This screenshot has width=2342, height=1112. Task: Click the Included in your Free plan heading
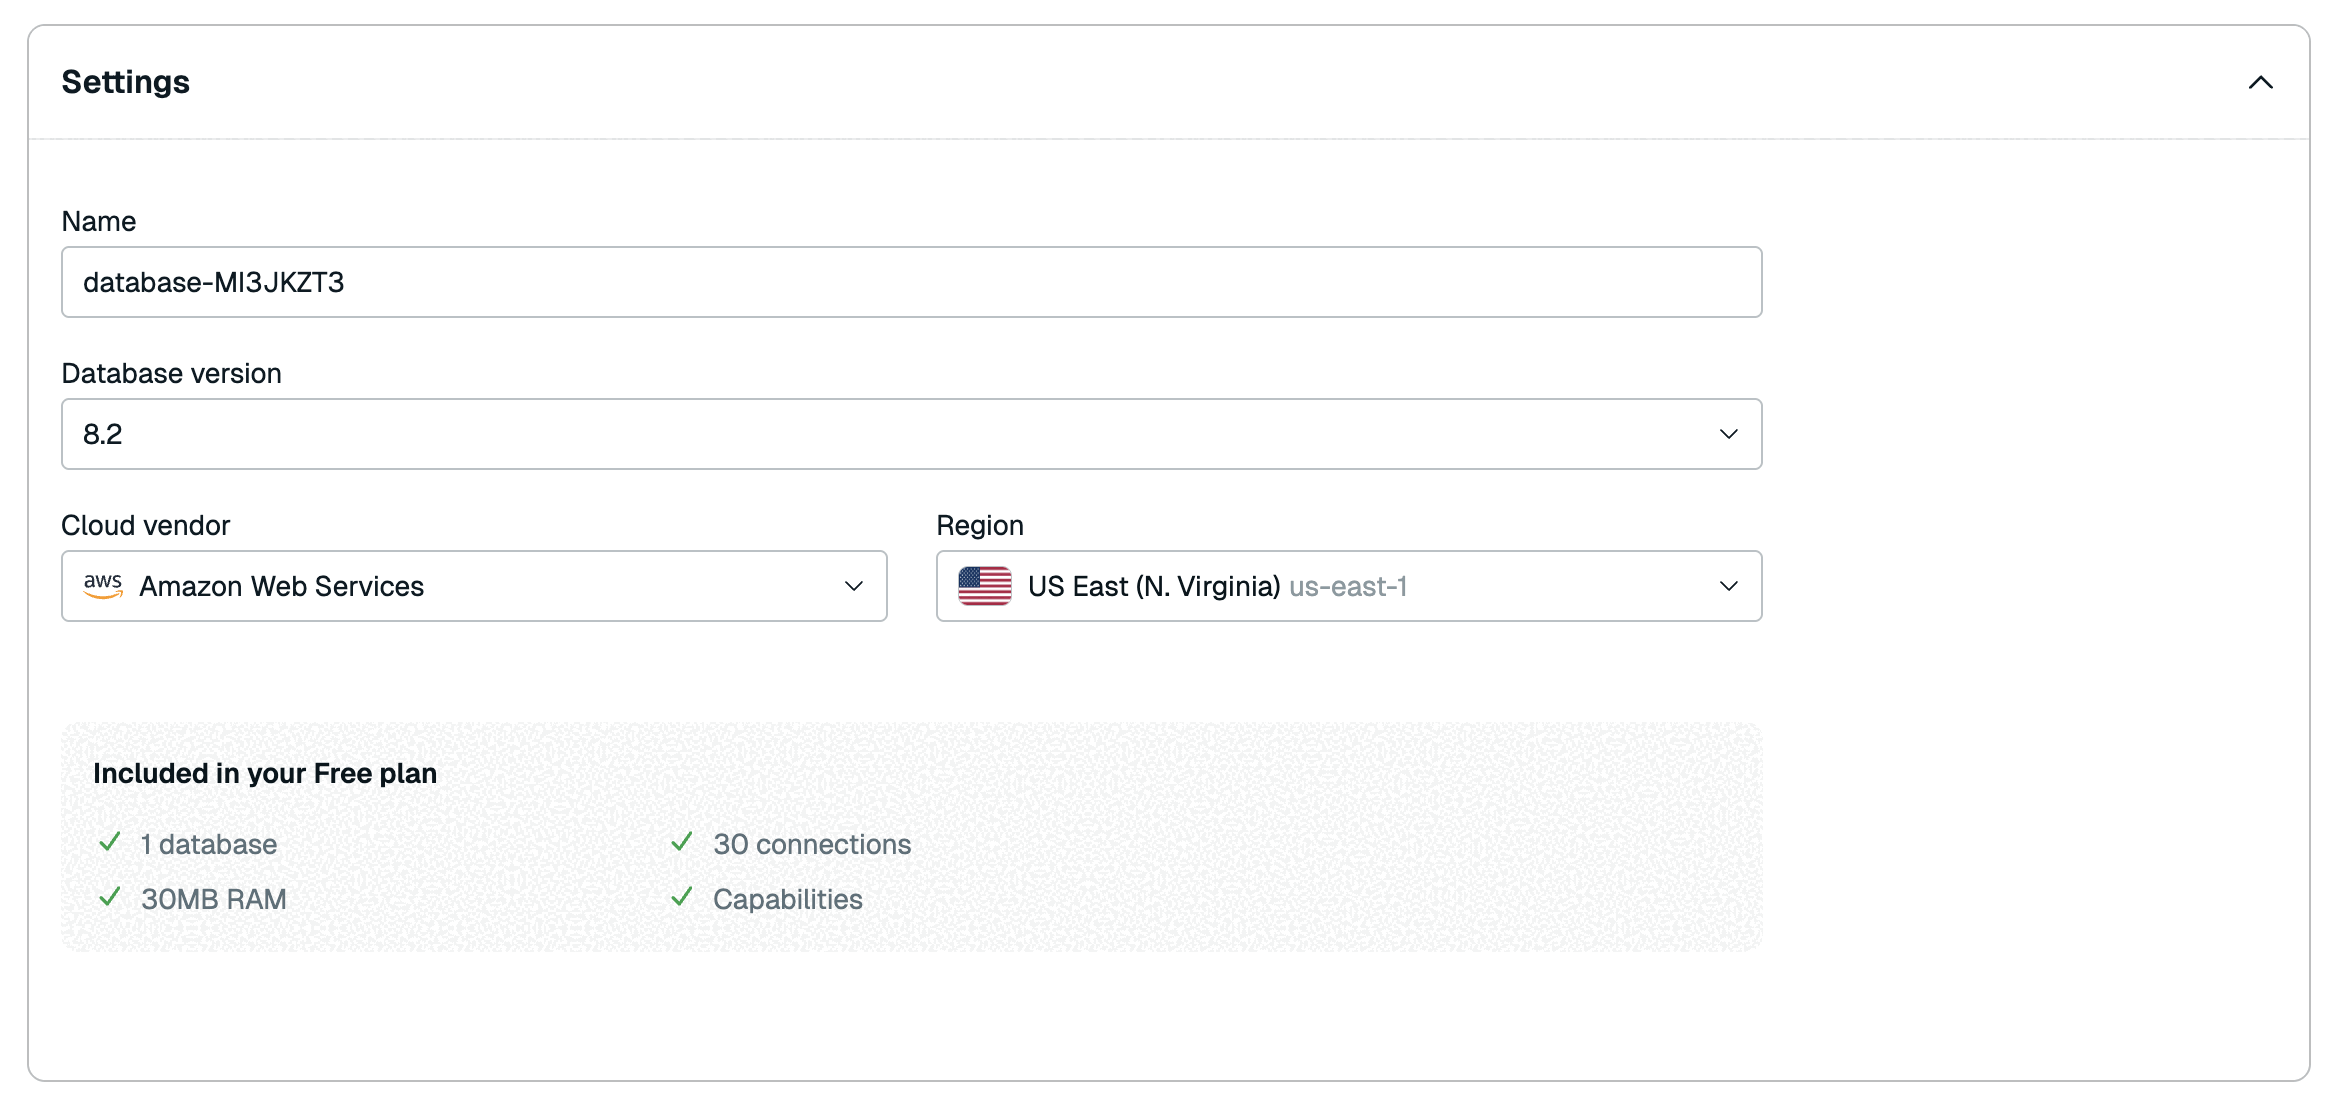(265, 773)
